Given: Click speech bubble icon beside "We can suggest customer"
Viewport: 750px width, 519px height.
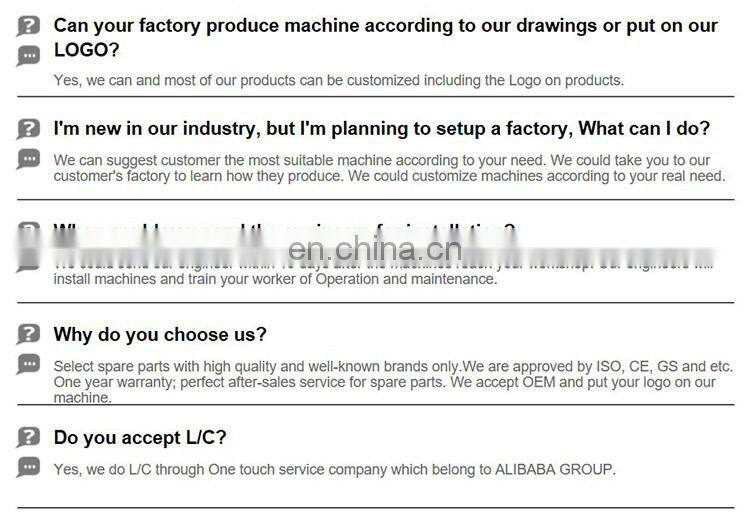Looking at the screenshot, I should pos(29,159).
